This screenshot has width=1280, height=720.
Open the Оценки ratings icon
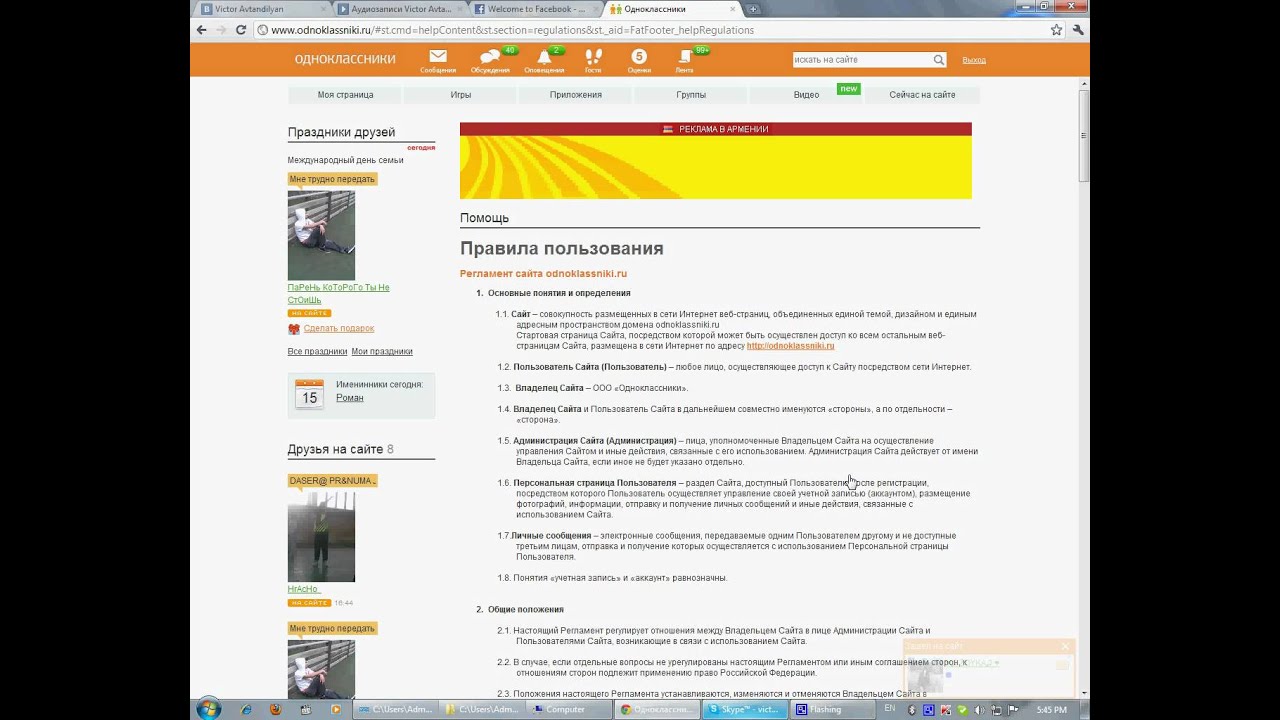point(639,57)
